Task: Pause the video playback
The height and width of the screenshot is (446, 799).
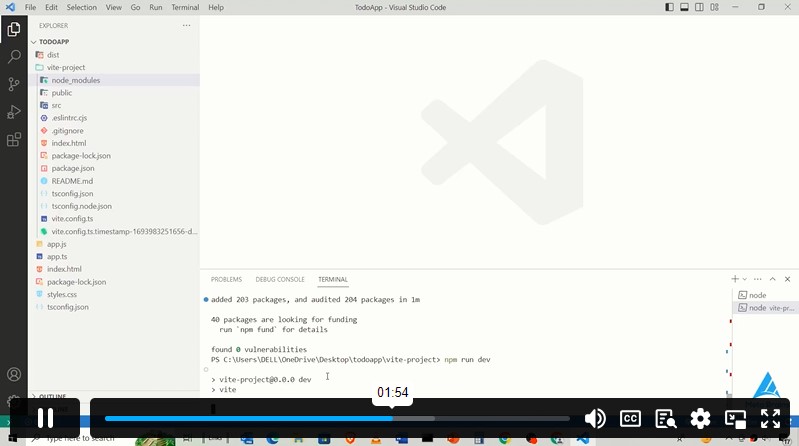Action: (45, 418)
